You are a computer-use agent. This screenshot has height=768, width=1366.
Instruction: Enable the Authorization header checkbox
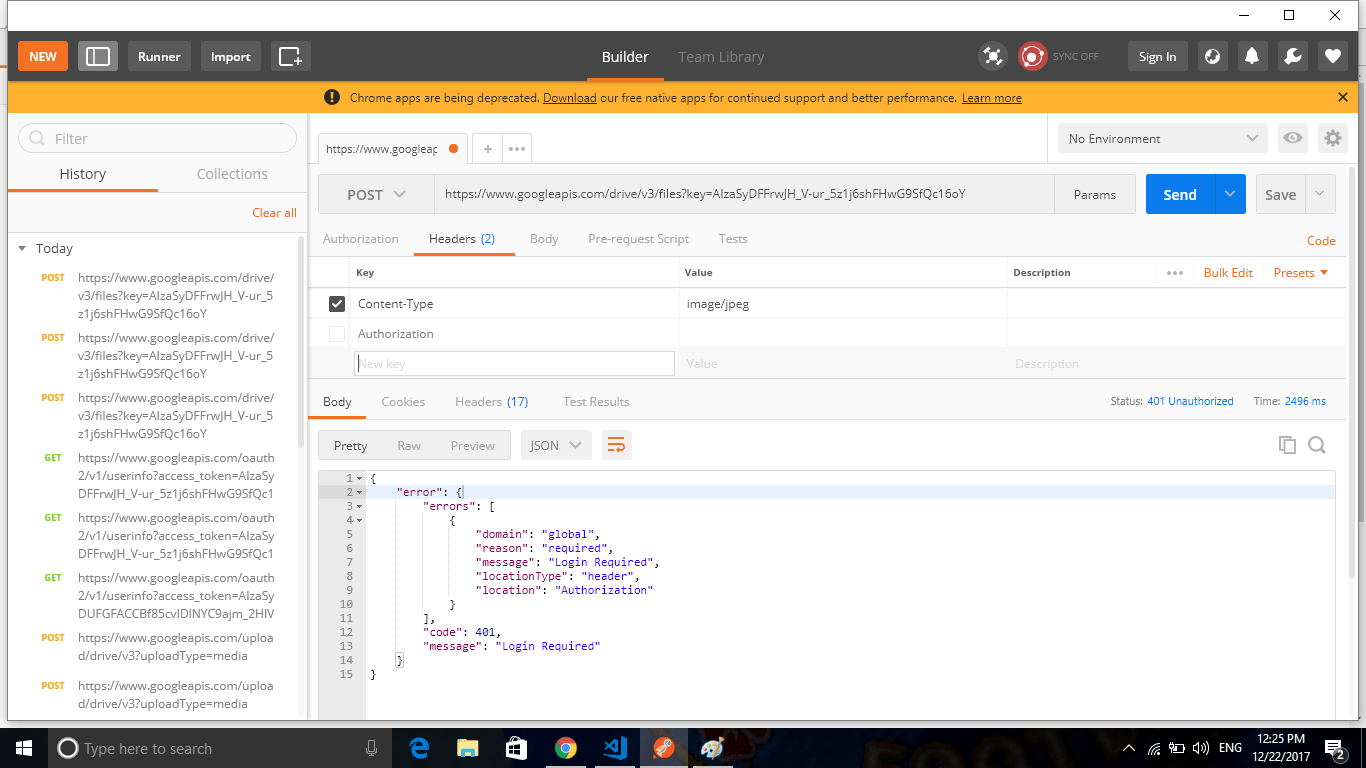click(337, 333)
